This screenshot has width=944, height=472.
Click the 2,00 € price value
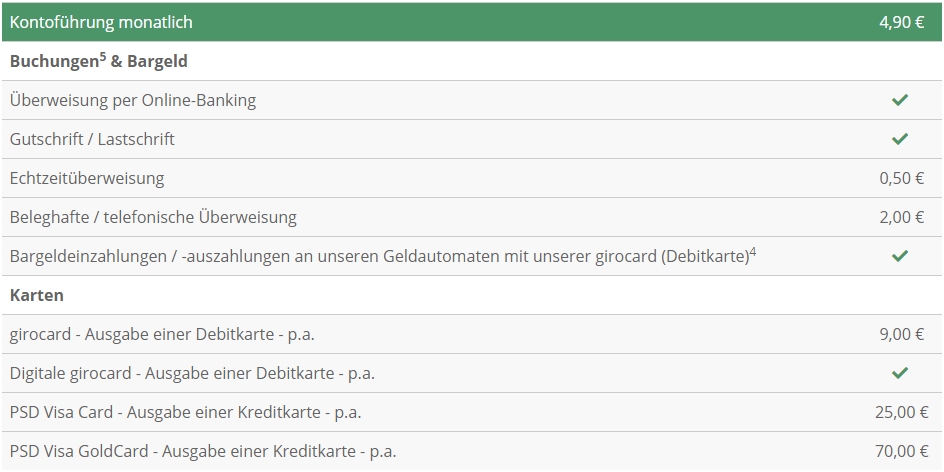[x=901, y=217]
